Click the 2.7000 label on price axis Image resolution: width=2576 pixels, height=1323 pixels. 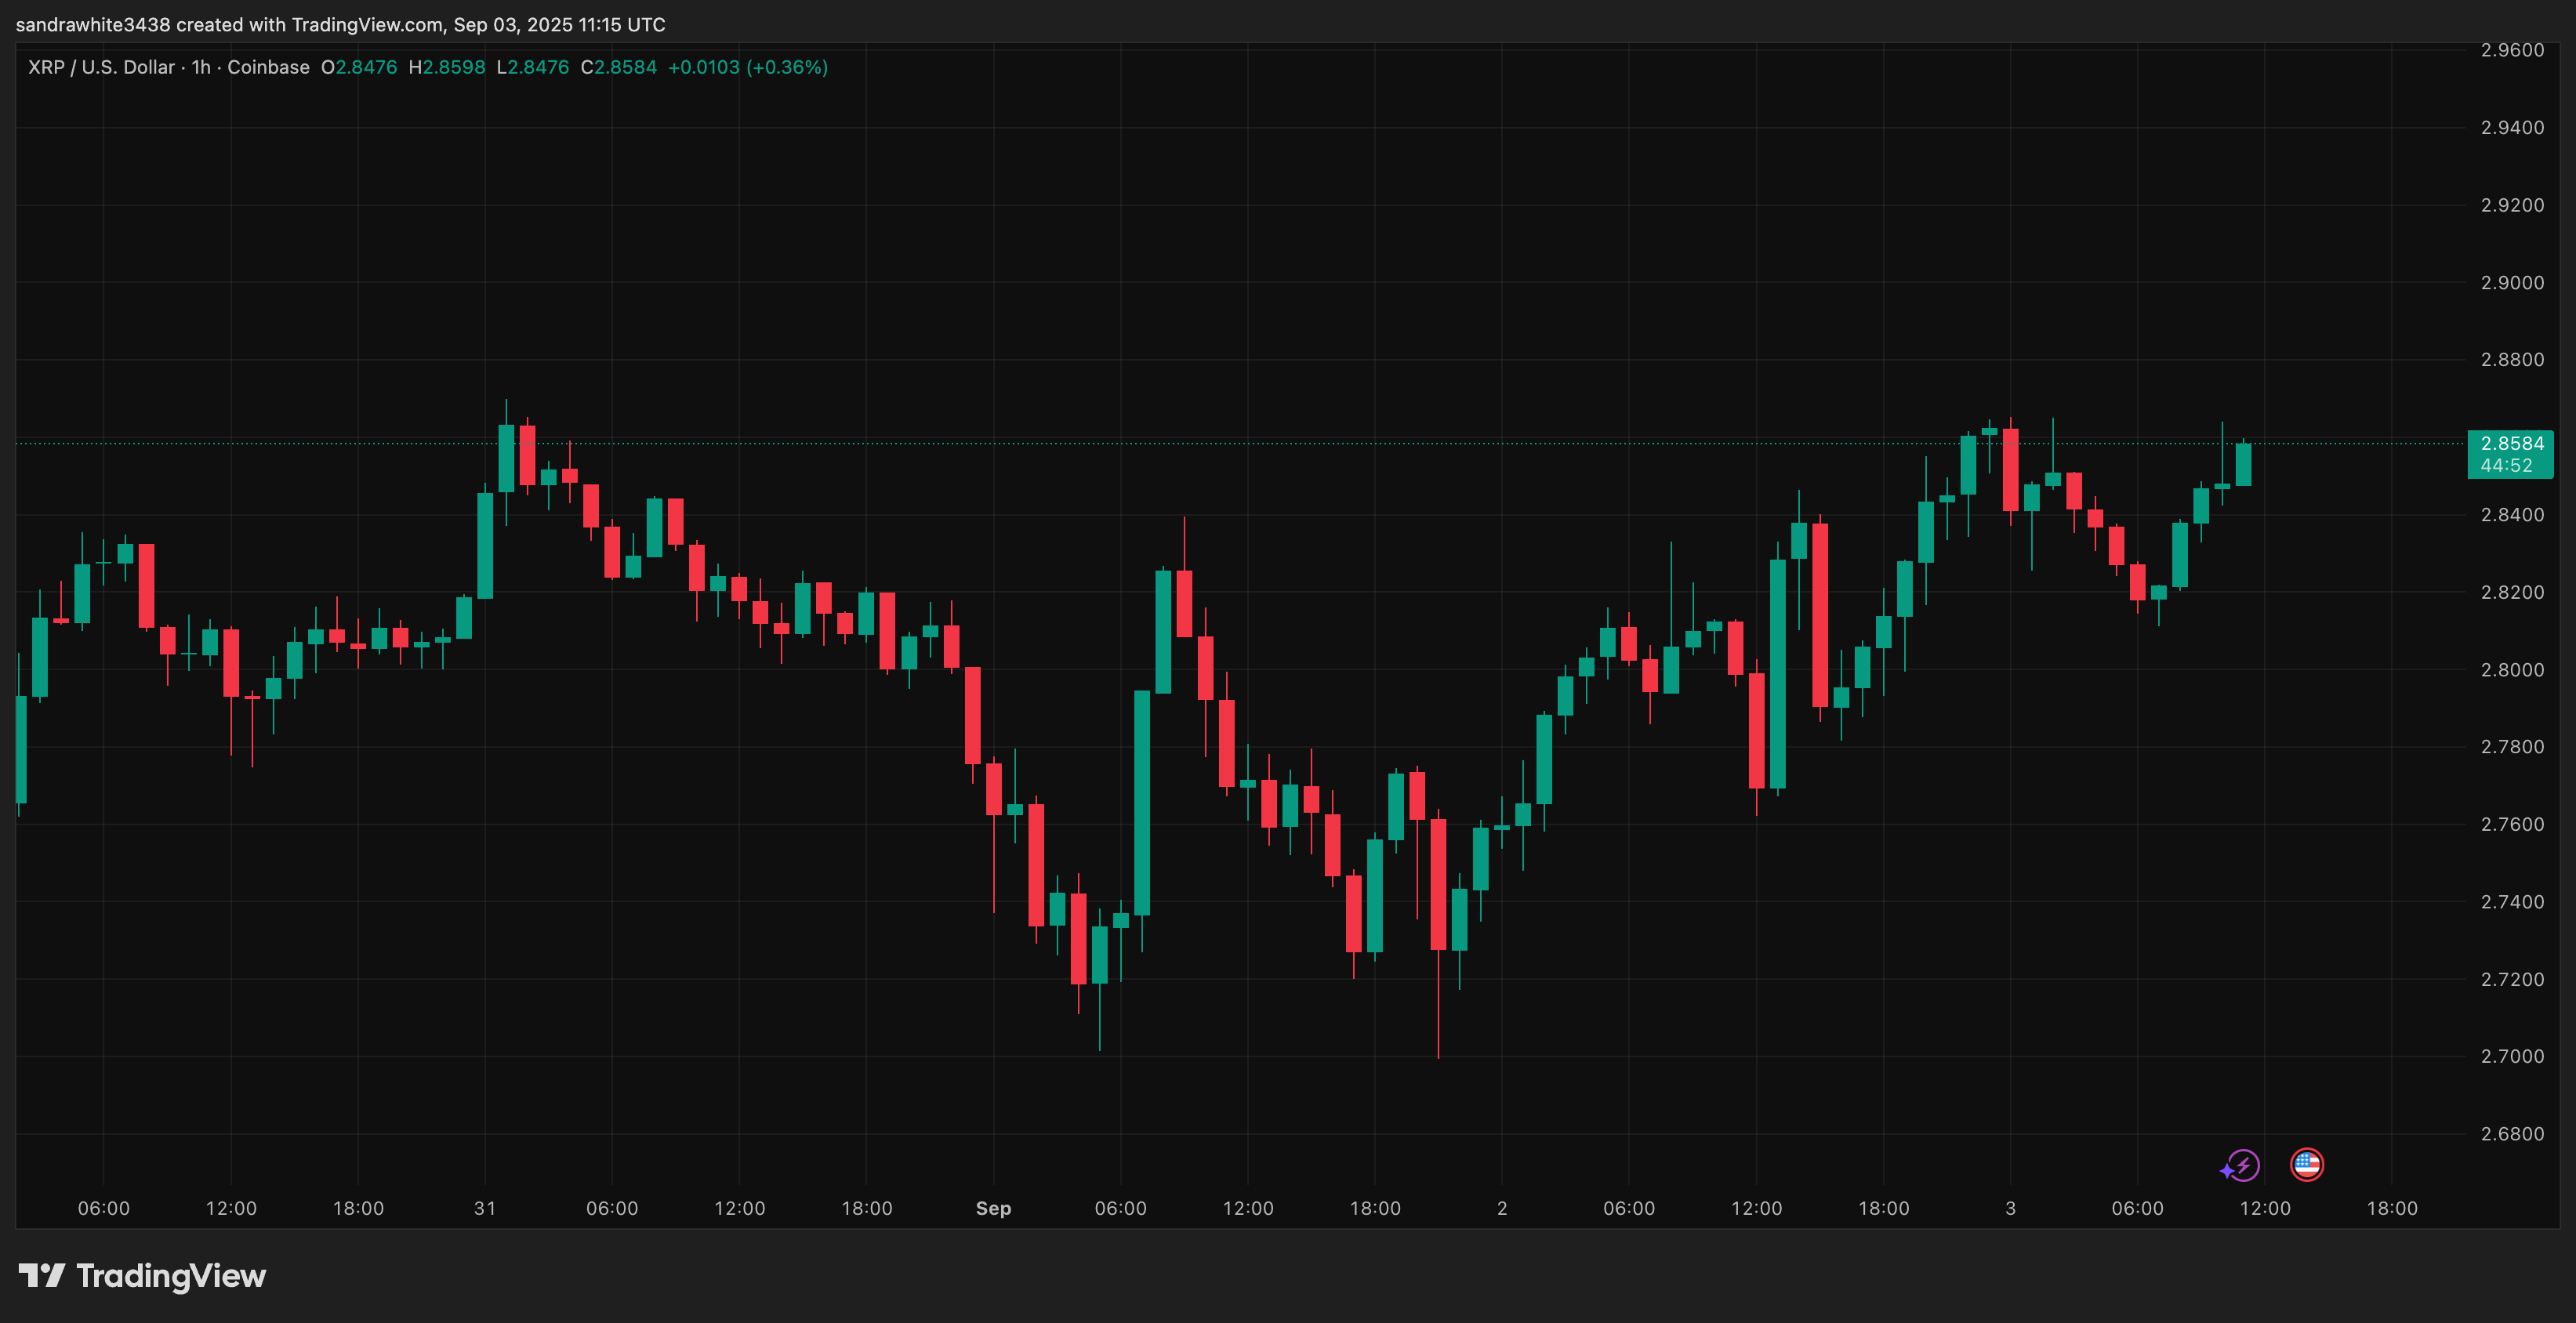pyautogui.click(x=2512, y=1056)
